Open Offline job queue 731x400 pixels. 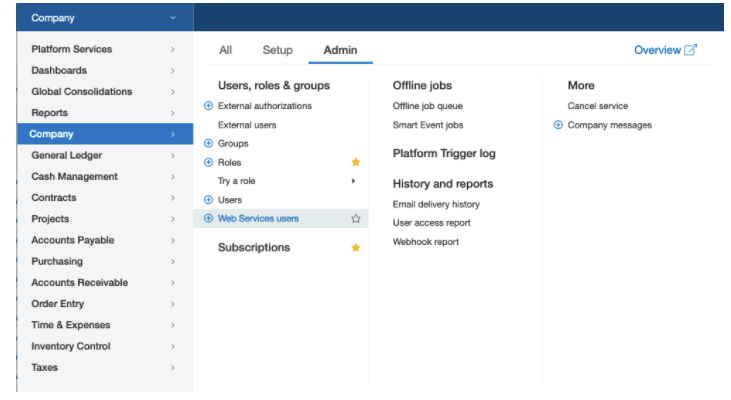pos(428,106)
